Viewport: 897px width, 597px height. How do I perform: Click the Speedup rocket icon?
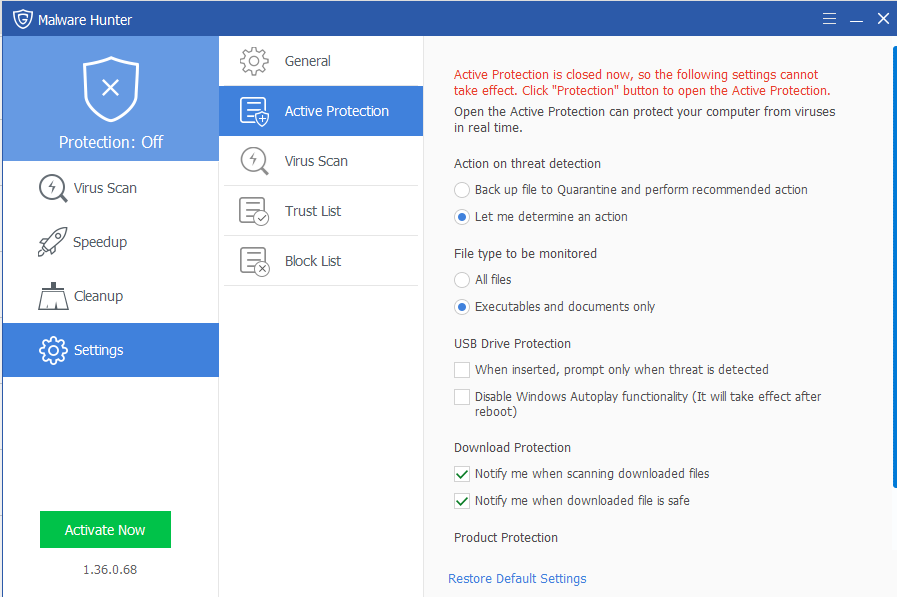coord(53,242)
